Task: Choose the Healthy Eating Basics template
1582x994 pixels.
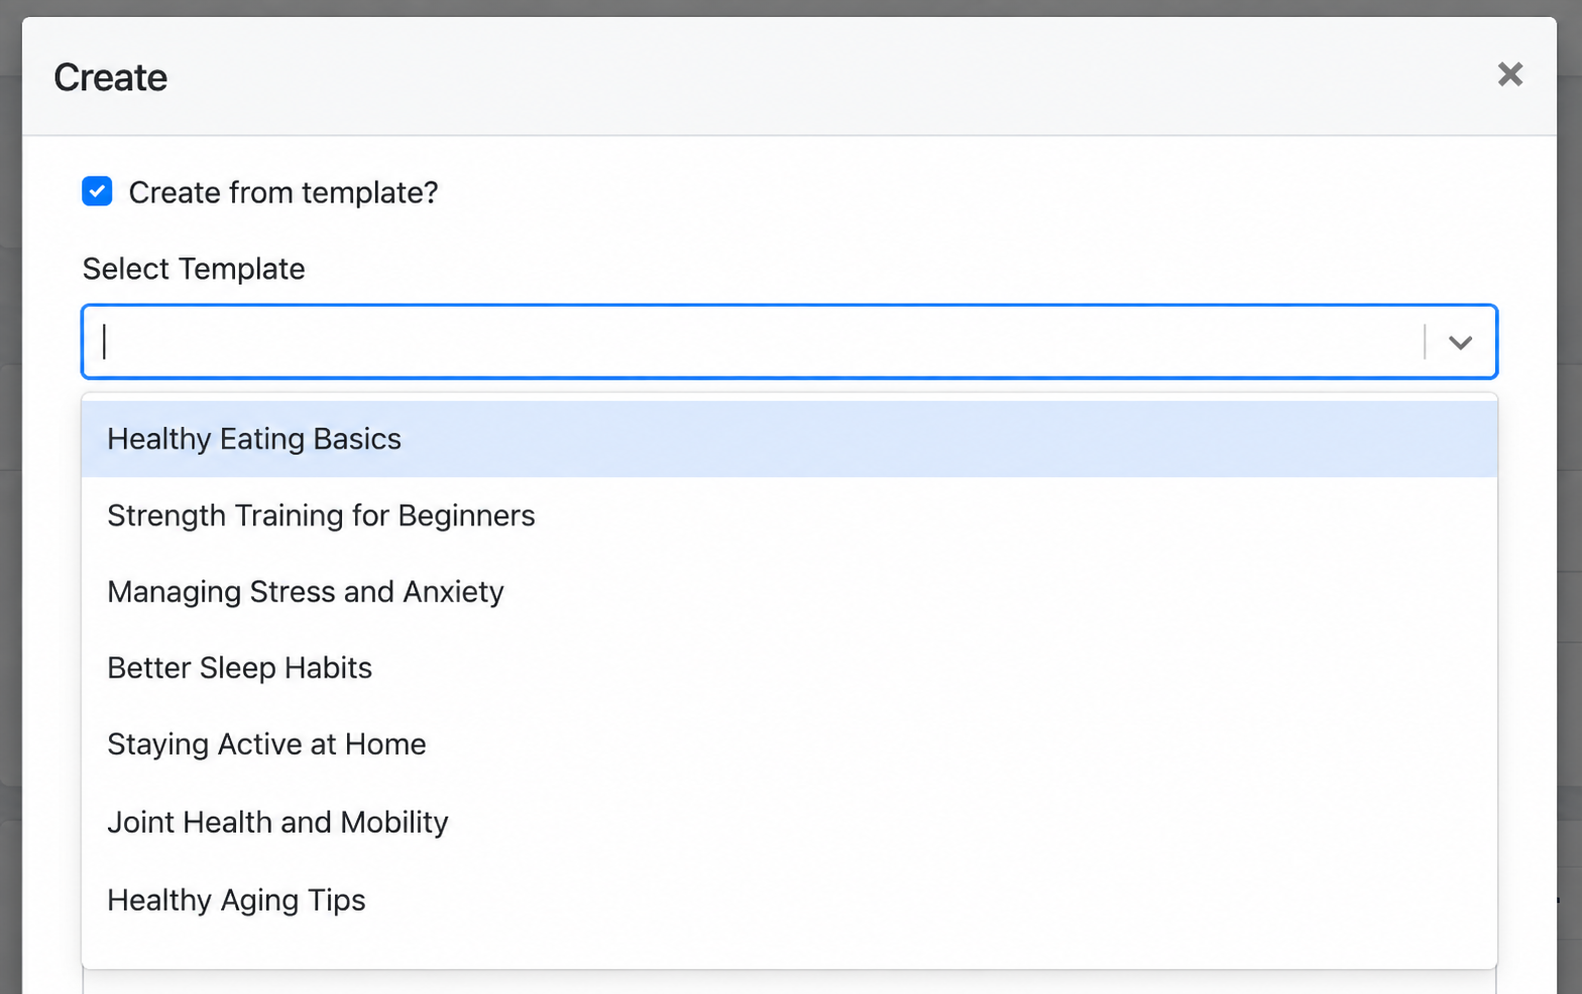Action: click(789, 439)
